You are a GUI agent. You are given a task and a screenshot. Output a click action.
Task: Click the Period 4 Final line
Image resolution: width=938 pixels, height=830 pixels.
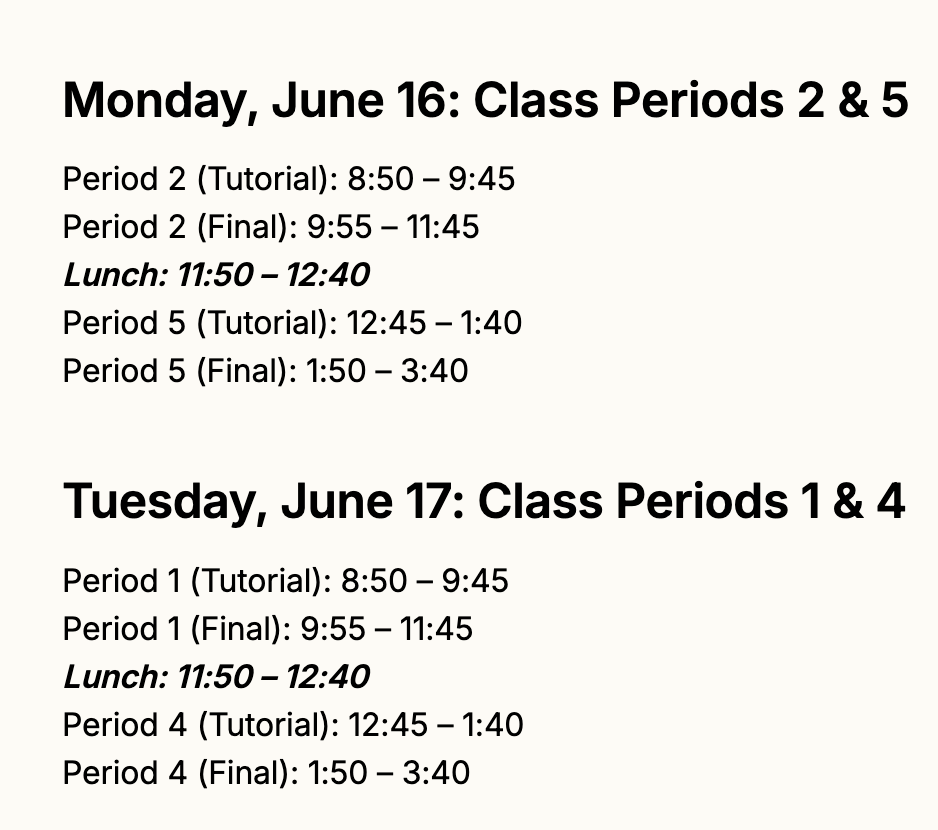266,773
